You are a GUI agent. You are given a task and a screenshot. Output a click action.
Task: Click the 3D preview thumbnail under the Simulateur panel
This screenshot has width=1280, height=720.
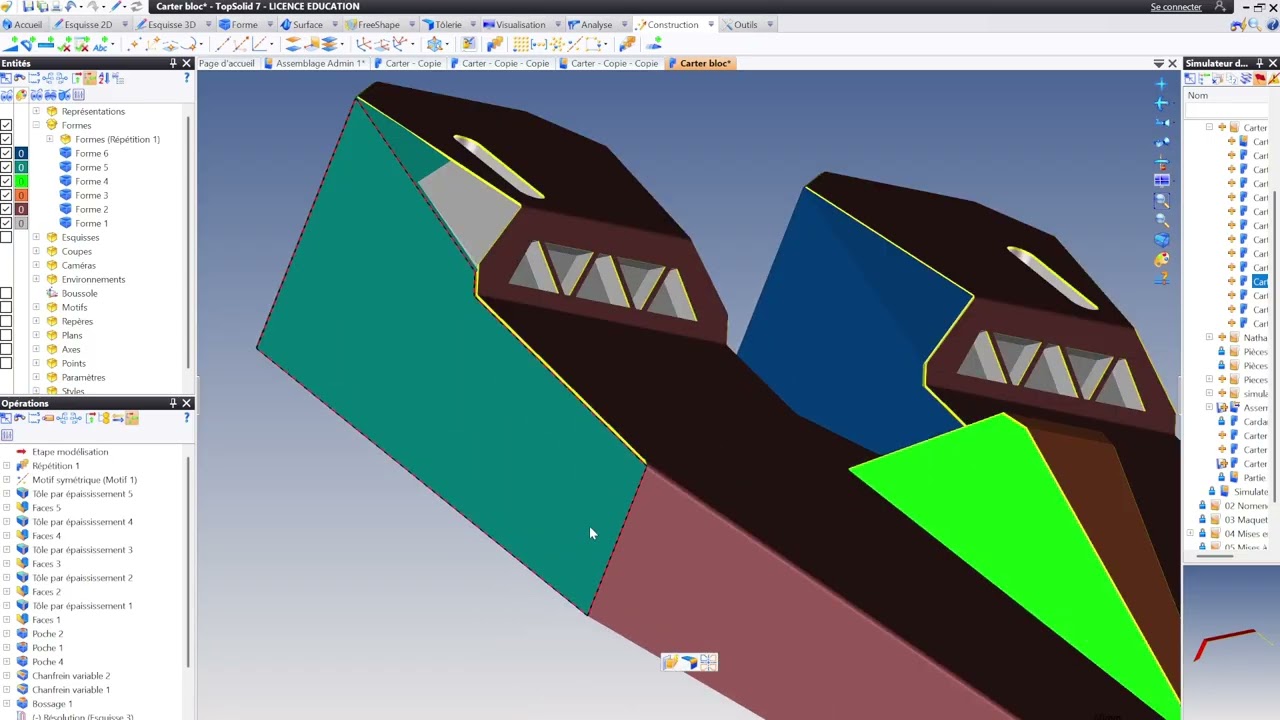pos(1231,642)
